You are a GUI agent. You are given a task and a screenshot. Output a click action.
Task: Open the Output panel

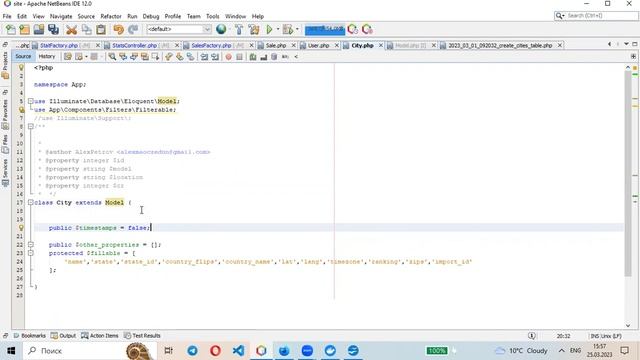click(63, 336)
